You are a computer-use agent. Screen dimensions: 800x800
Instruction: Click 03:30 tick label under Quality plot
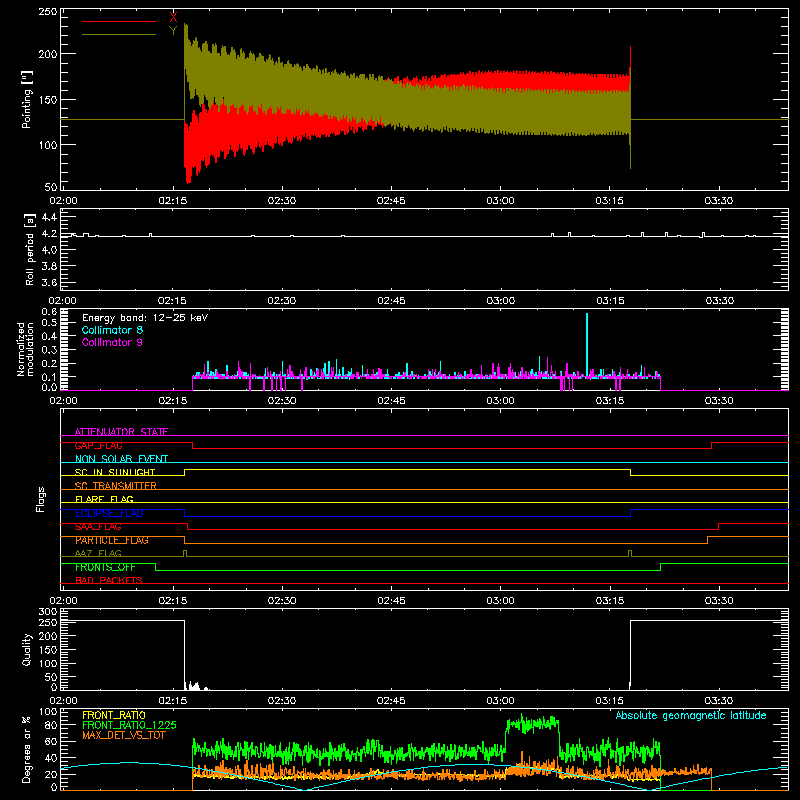pos(719,701)
